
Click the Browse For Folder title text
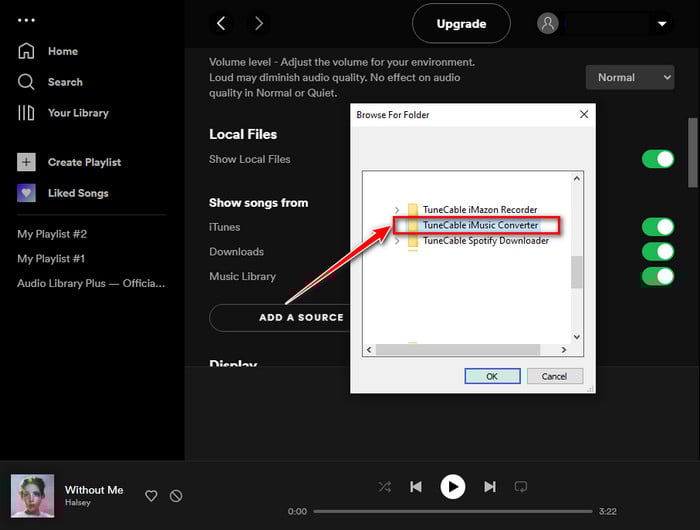393,115
